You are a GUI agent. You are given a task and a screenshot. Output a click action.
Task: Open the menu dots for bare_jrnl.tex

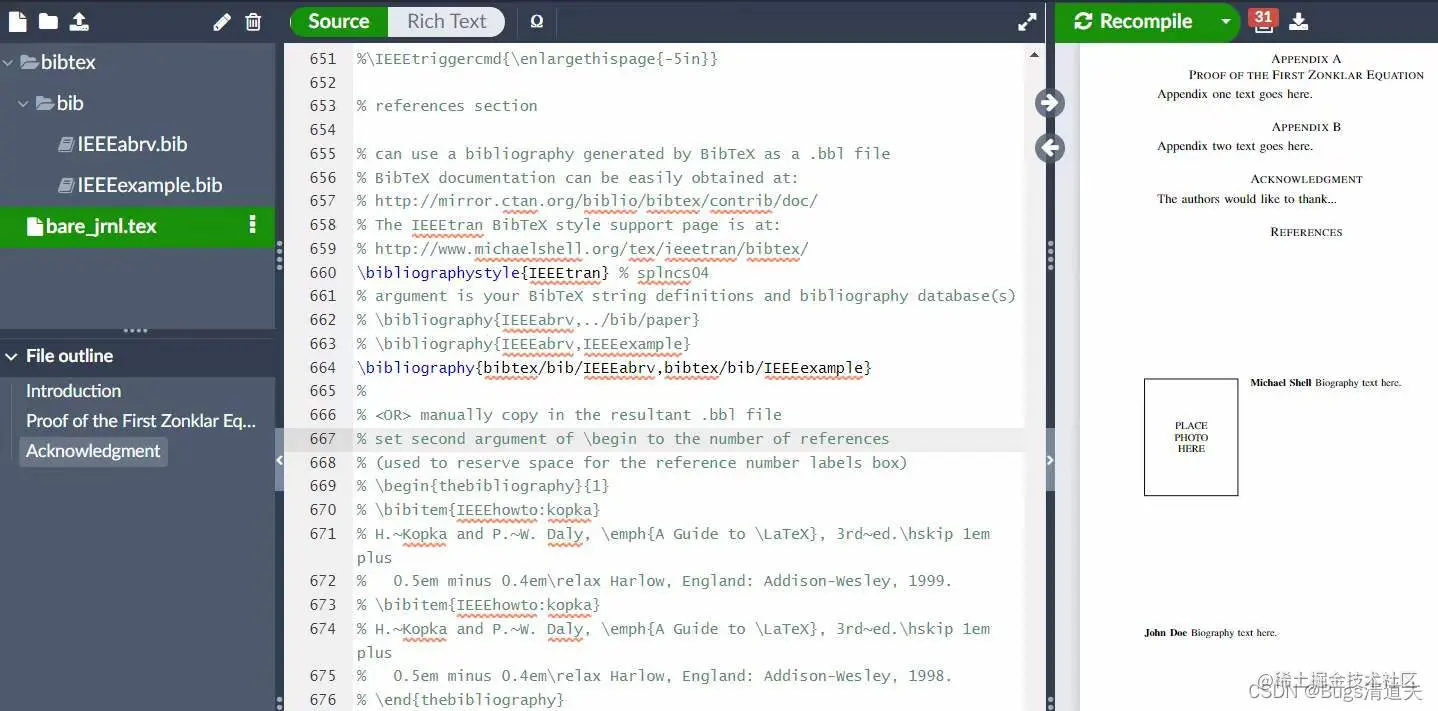coord(252,225)
